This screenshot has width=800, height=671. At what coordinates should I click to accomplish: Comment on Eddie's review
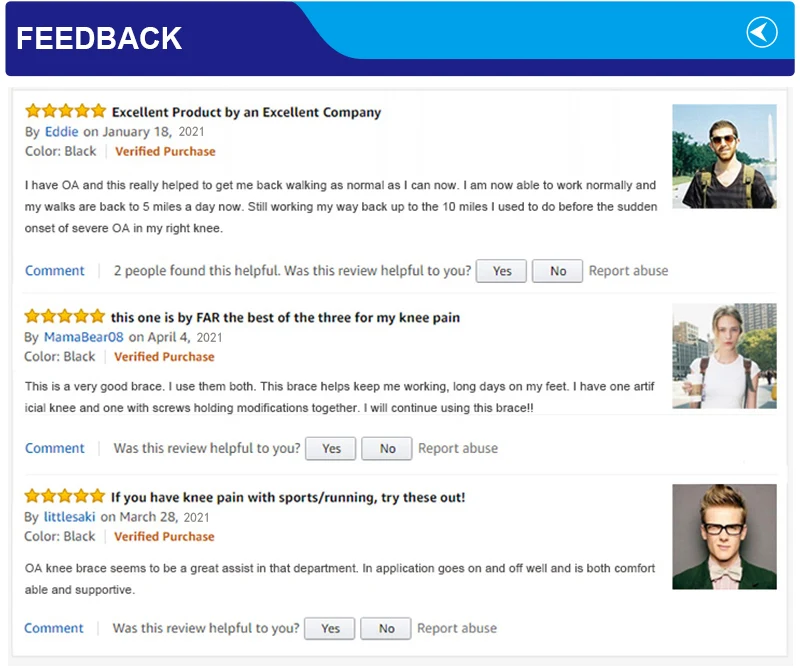pos(55,271)
